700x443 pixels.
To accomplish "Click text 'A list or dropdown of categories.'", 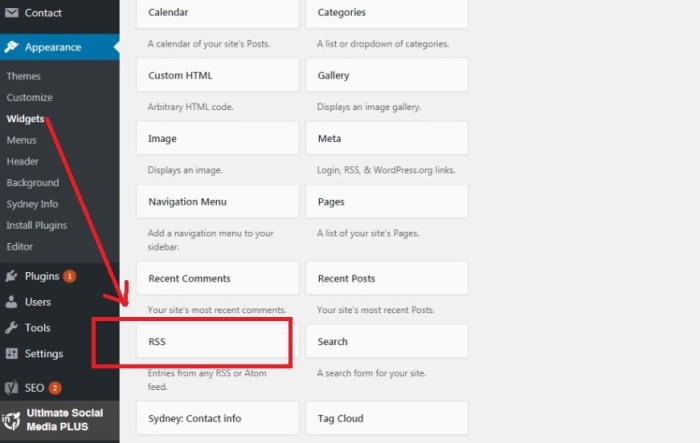I will click(x=383, y=44).
